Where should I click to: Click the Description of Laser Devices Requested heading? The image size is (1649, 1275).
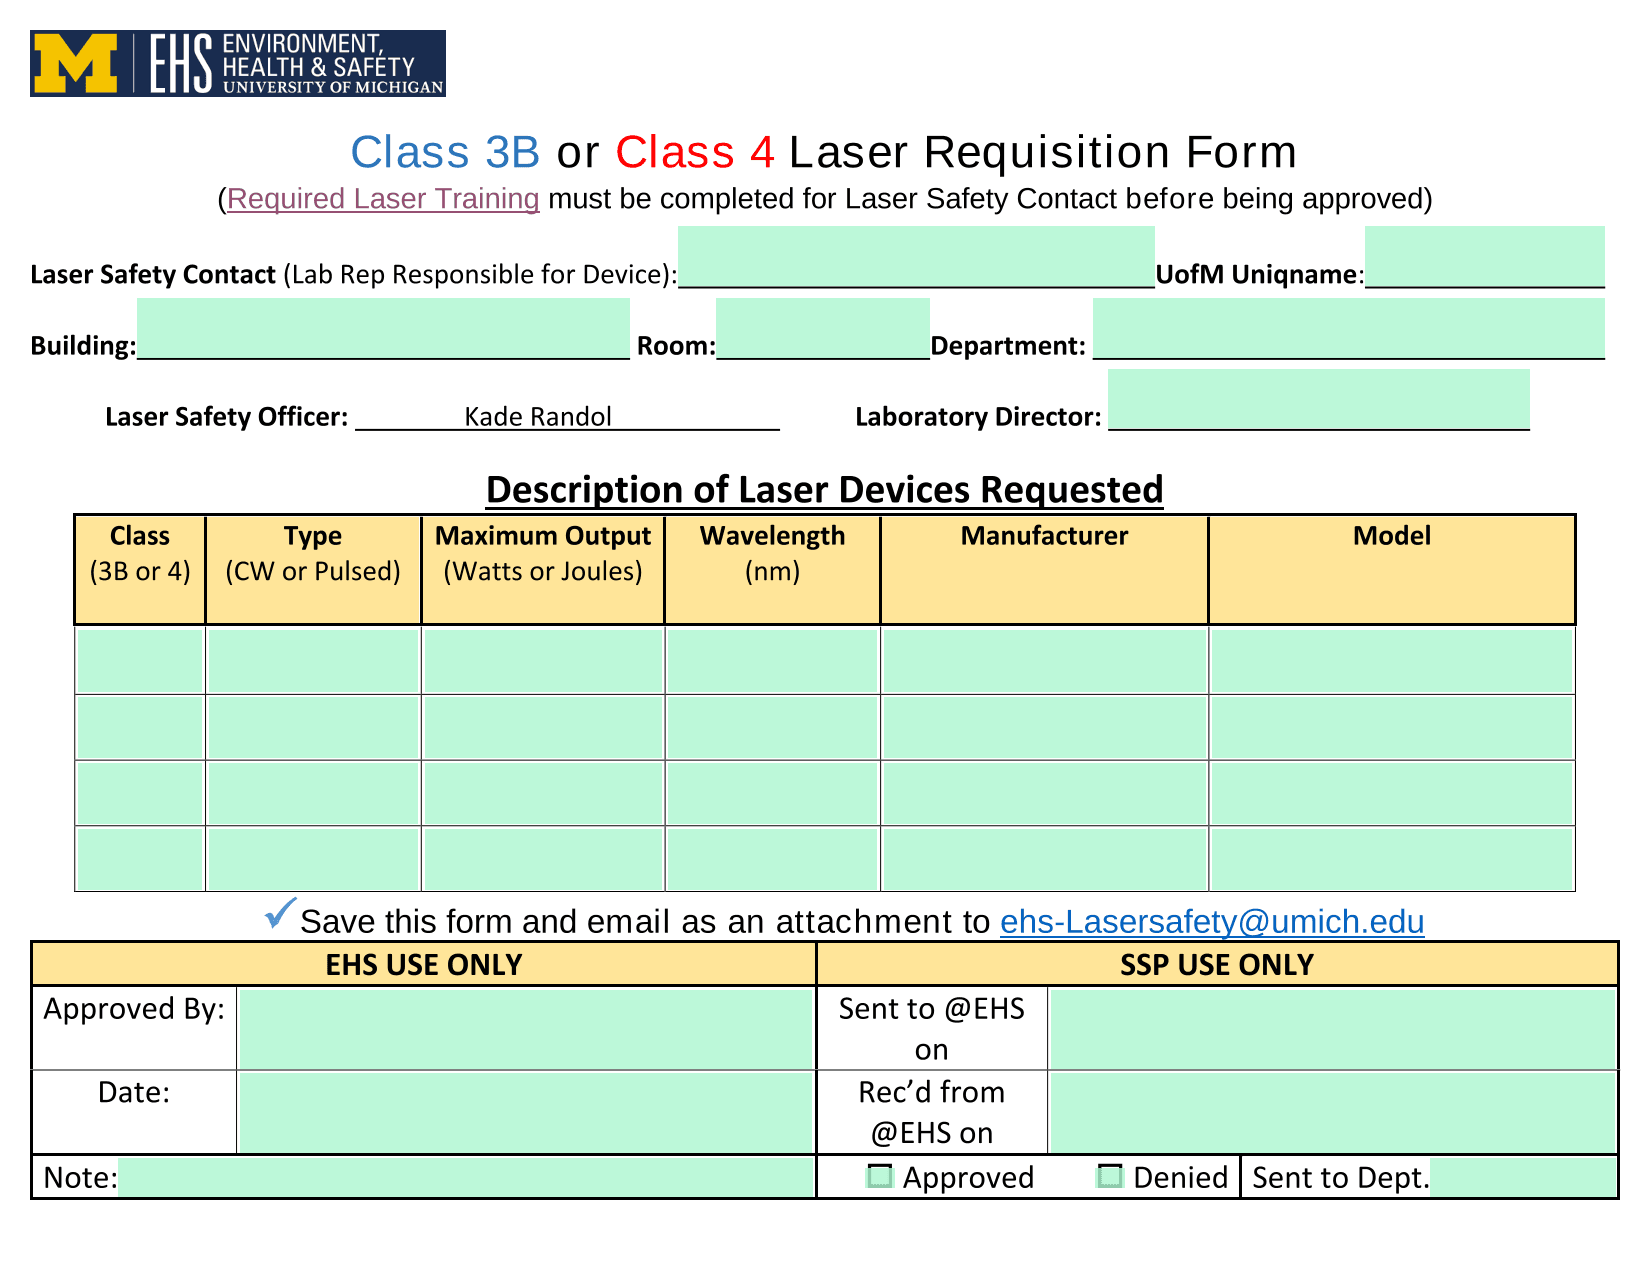tap(825, 489)
